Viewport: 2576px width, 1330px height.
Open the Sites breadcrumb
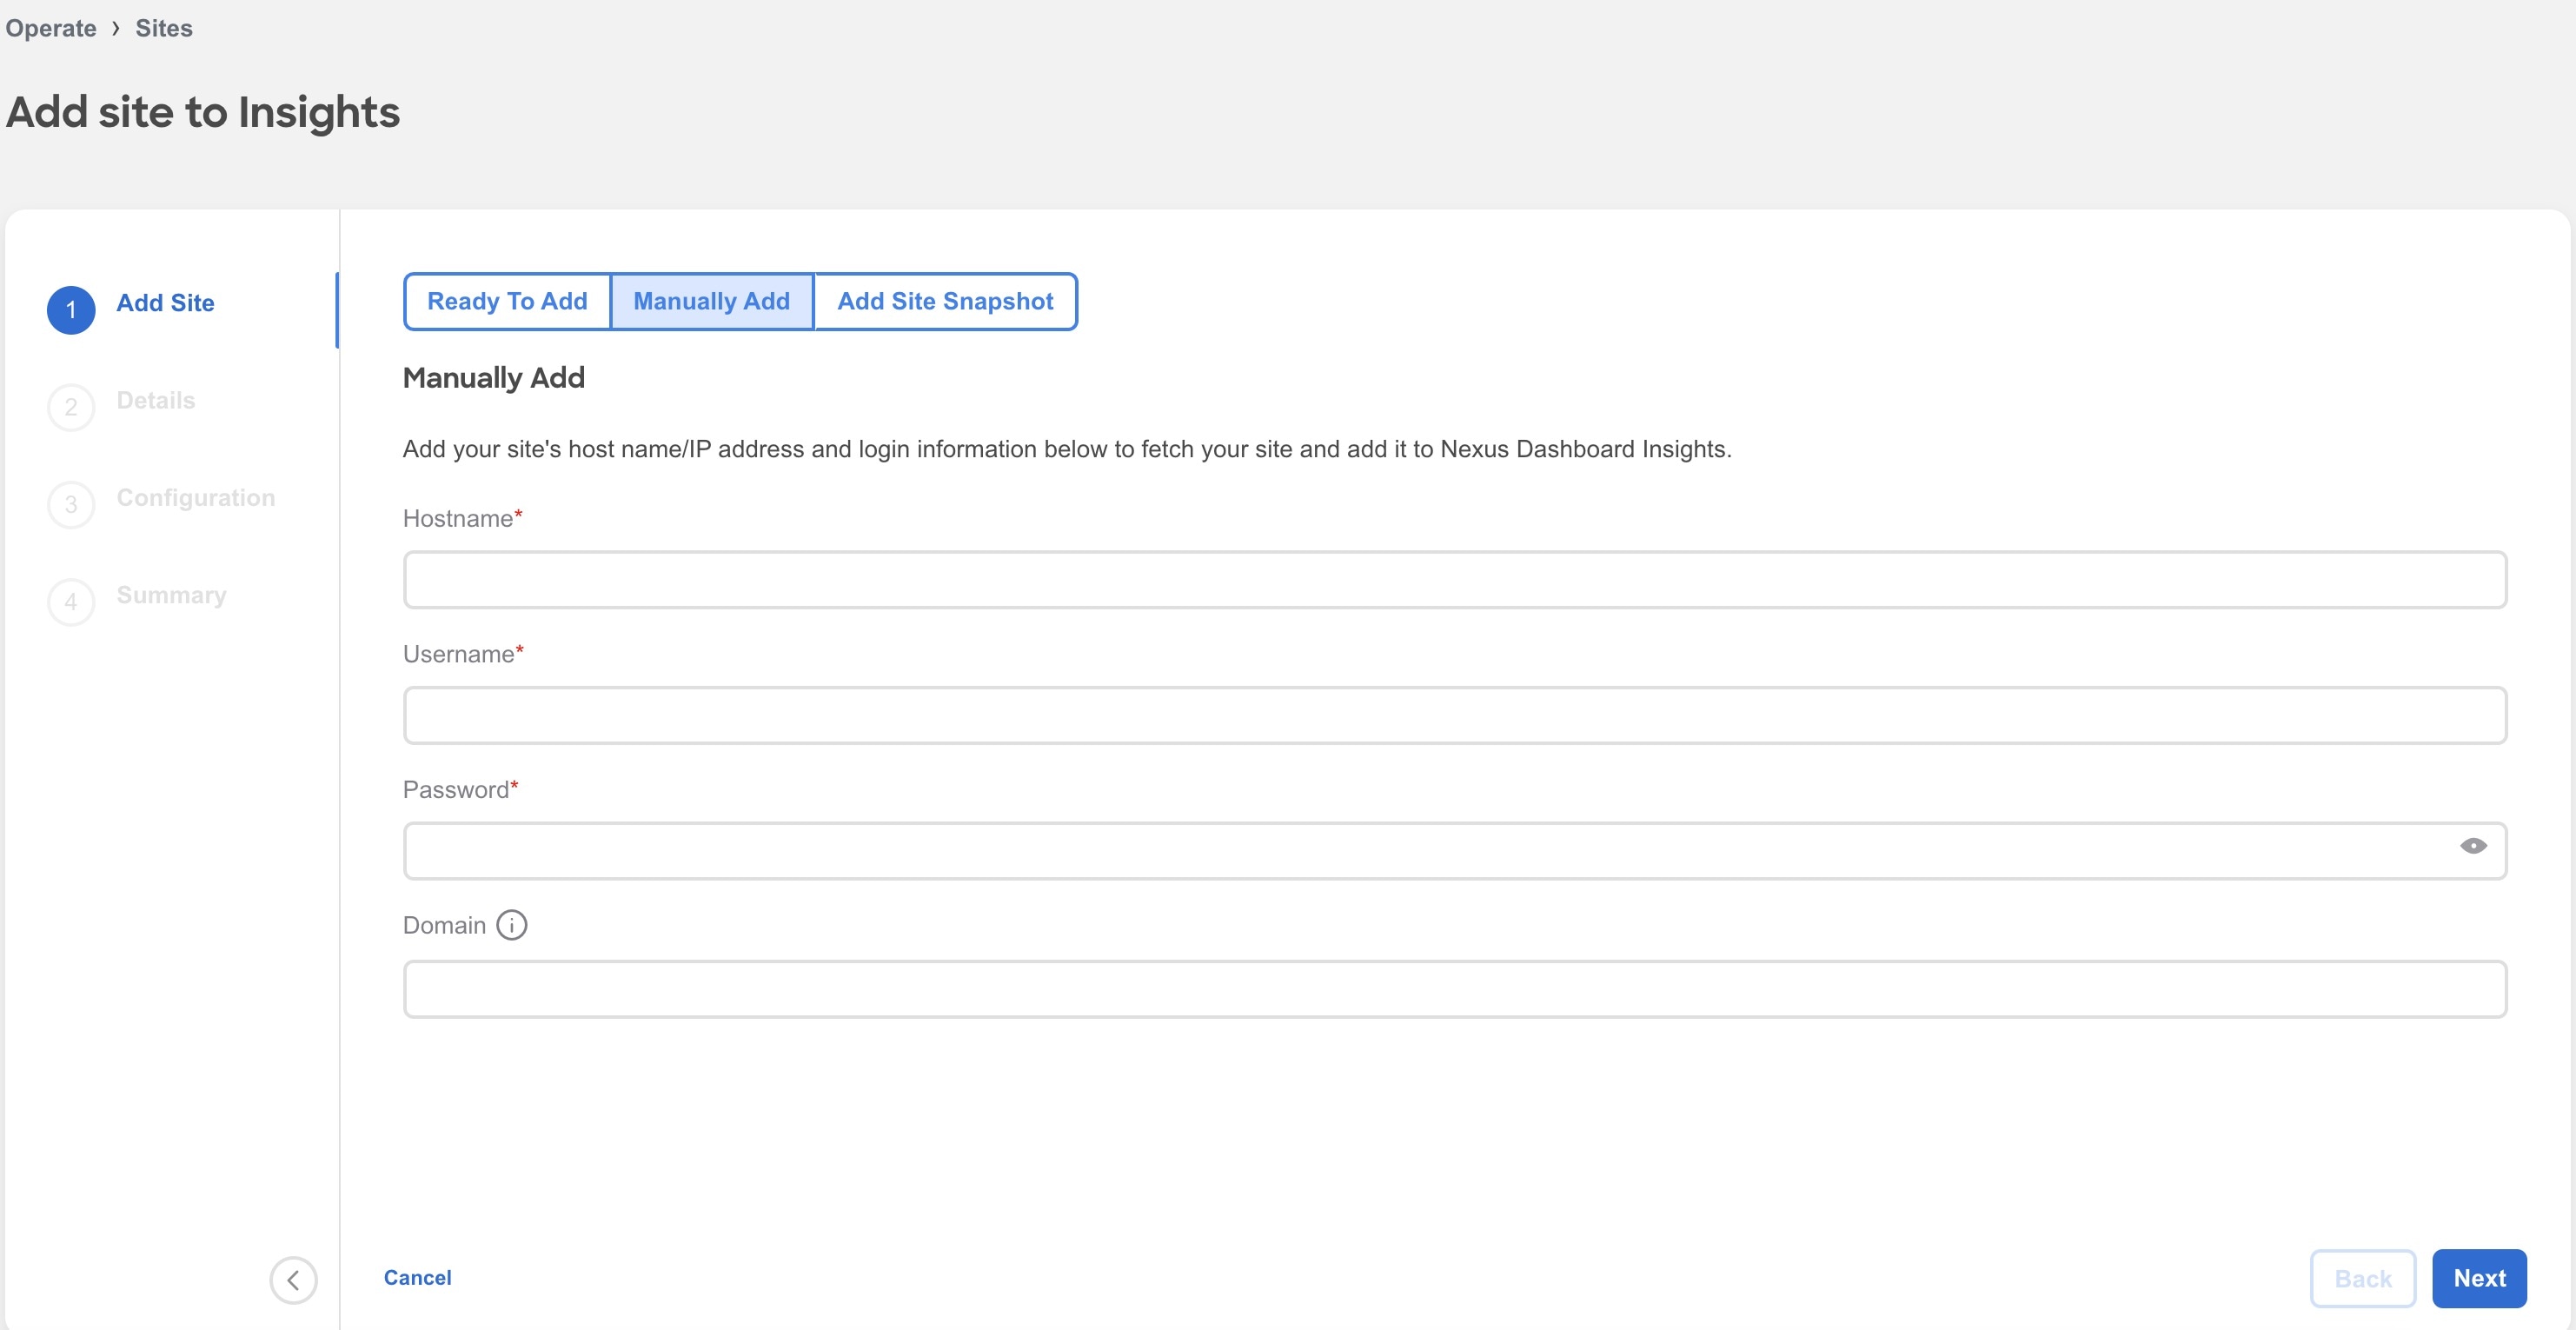coord(164,28)
